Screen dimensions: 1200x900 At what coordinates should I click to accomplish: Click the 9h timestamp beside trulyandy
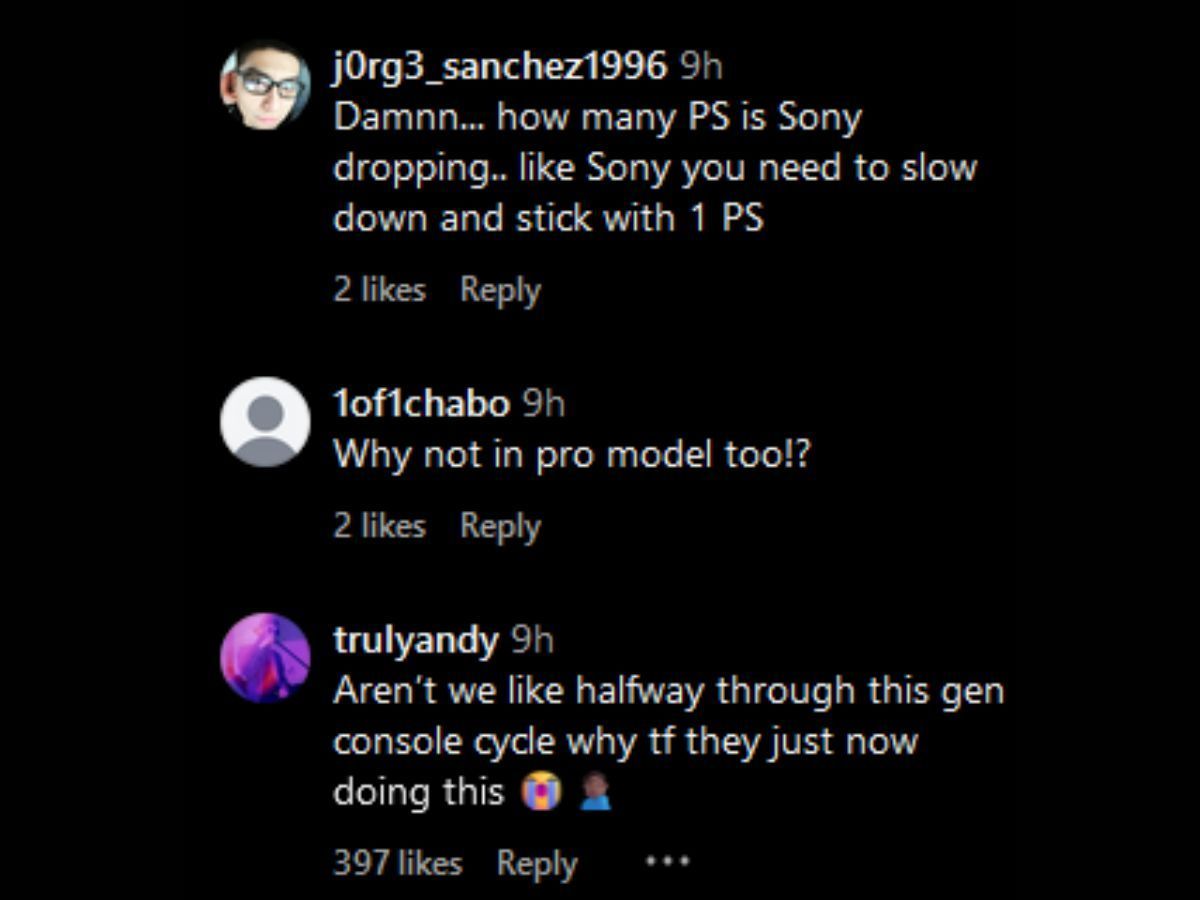pos(532,640)
